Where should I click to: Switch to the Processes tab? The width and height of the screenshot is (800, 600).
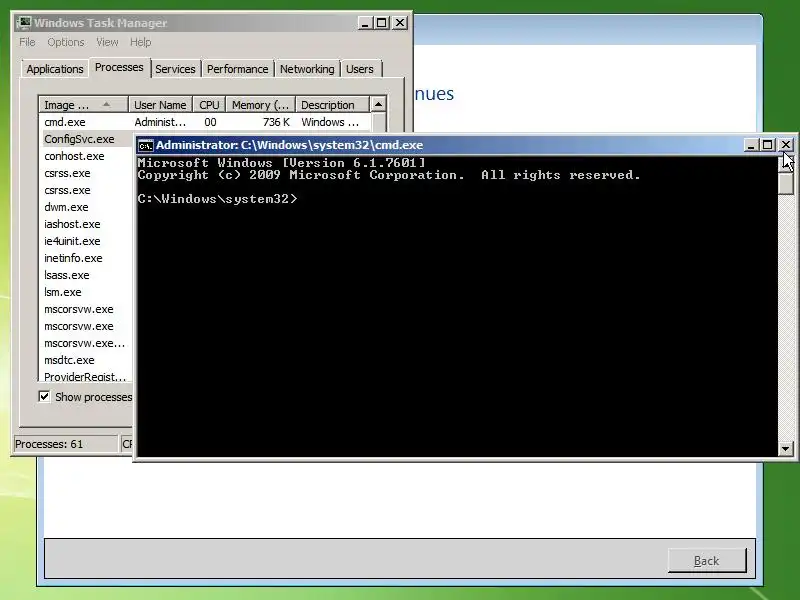(x=119, y=67)
